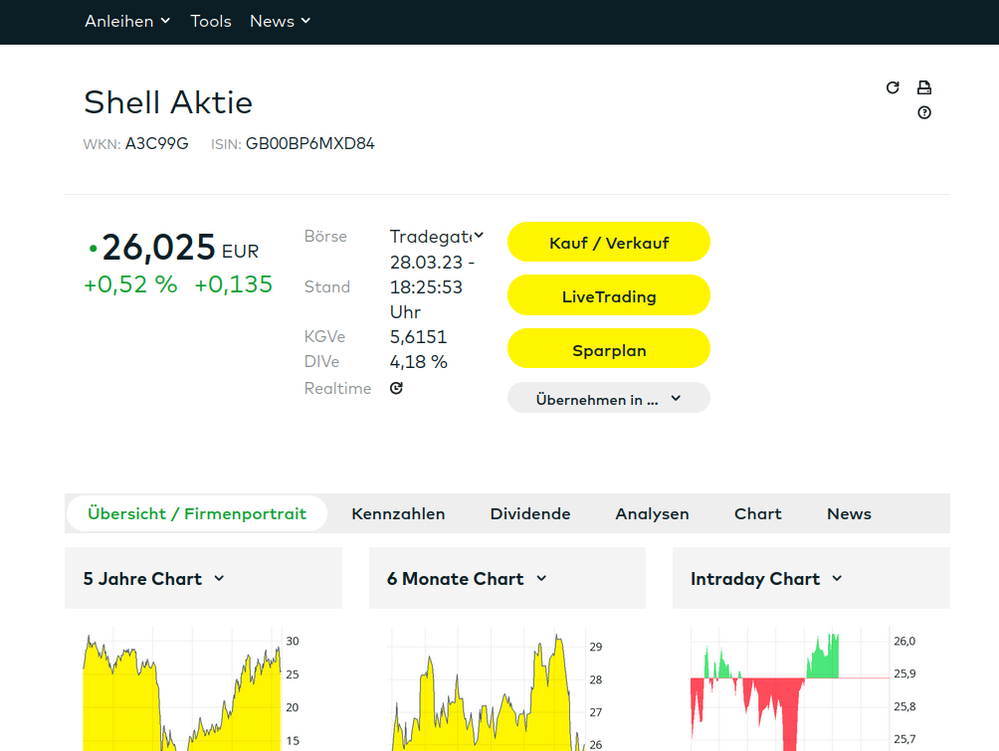Open the help question mark icon
The height and width of the screenshot is (751, 999).
pos(924,113)
